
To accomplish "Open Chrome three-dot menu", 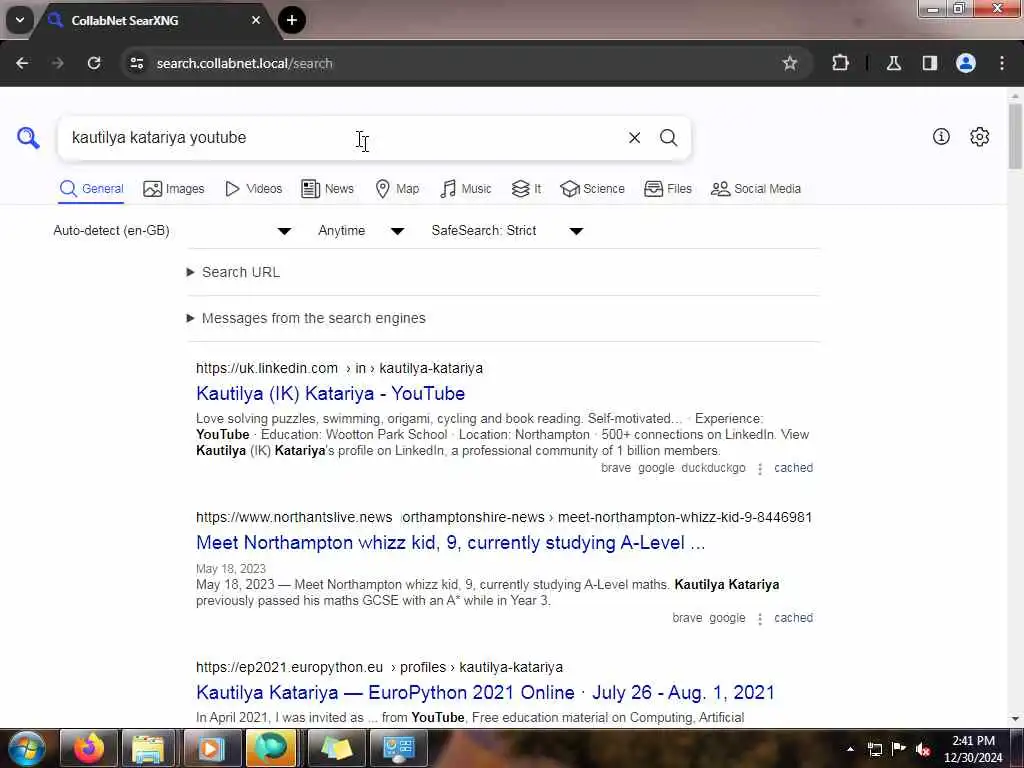I will pos(1002,63).
